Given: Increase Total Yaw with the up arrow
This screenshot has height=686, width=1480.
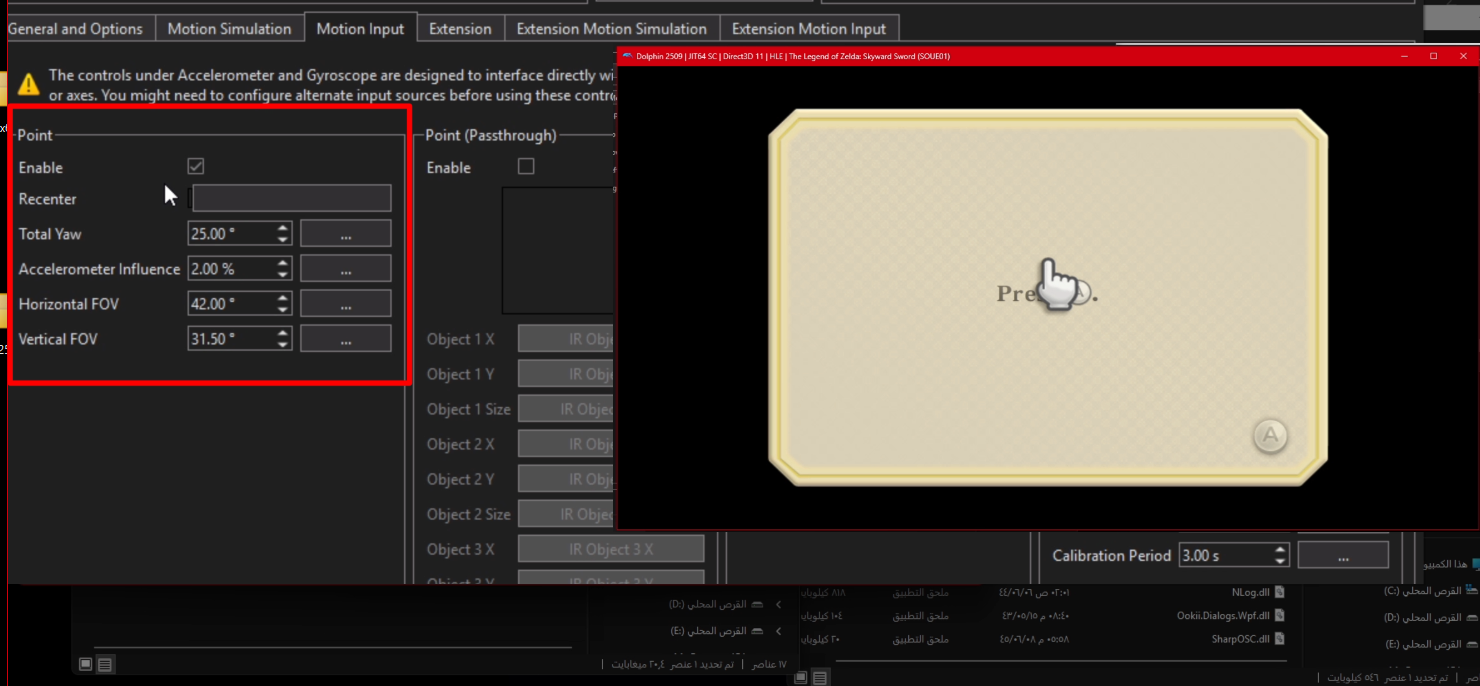Looking at the screenshot, I should click(x=283, y=228).
